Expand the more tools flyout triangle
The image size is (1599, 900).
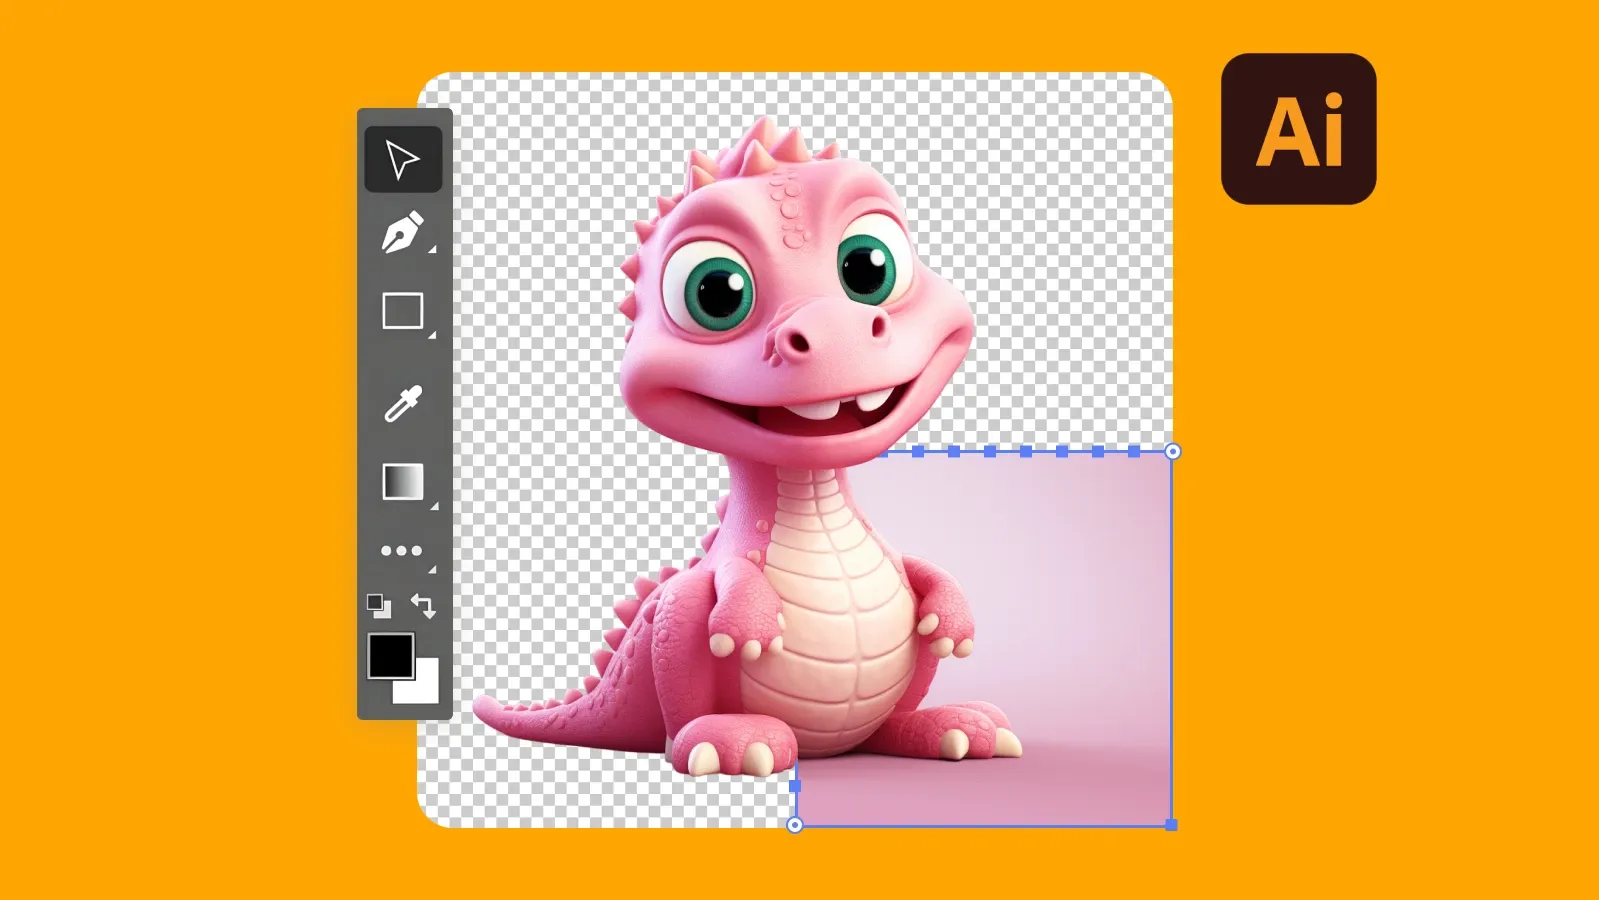[433, 569]
